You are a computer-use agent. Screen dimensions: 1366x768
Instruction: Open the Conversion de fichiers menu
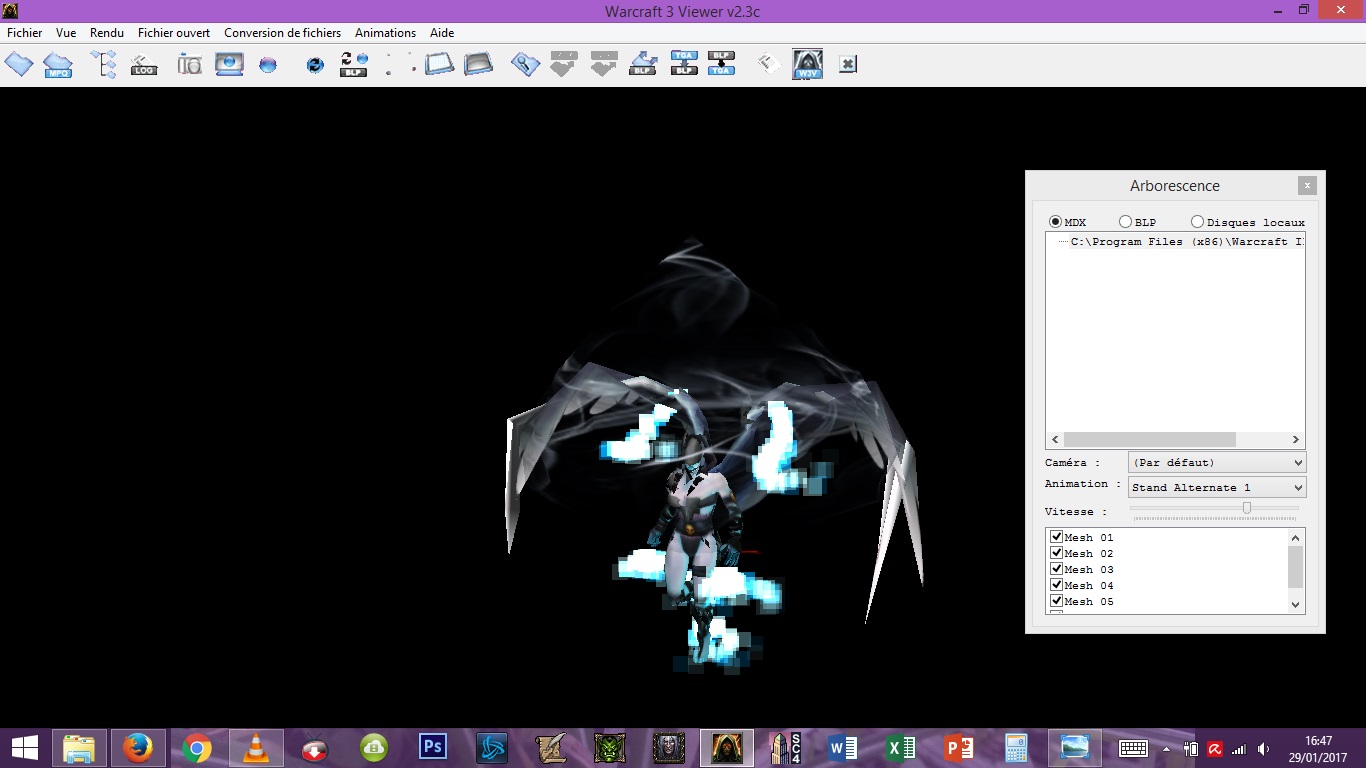click(282, 33)
